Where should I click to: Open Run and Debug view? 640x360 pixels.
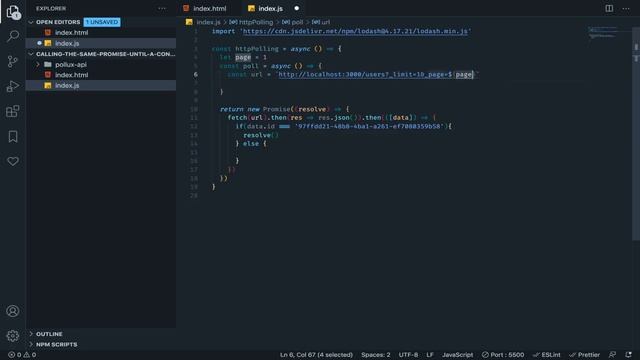[x=13, y=86]
